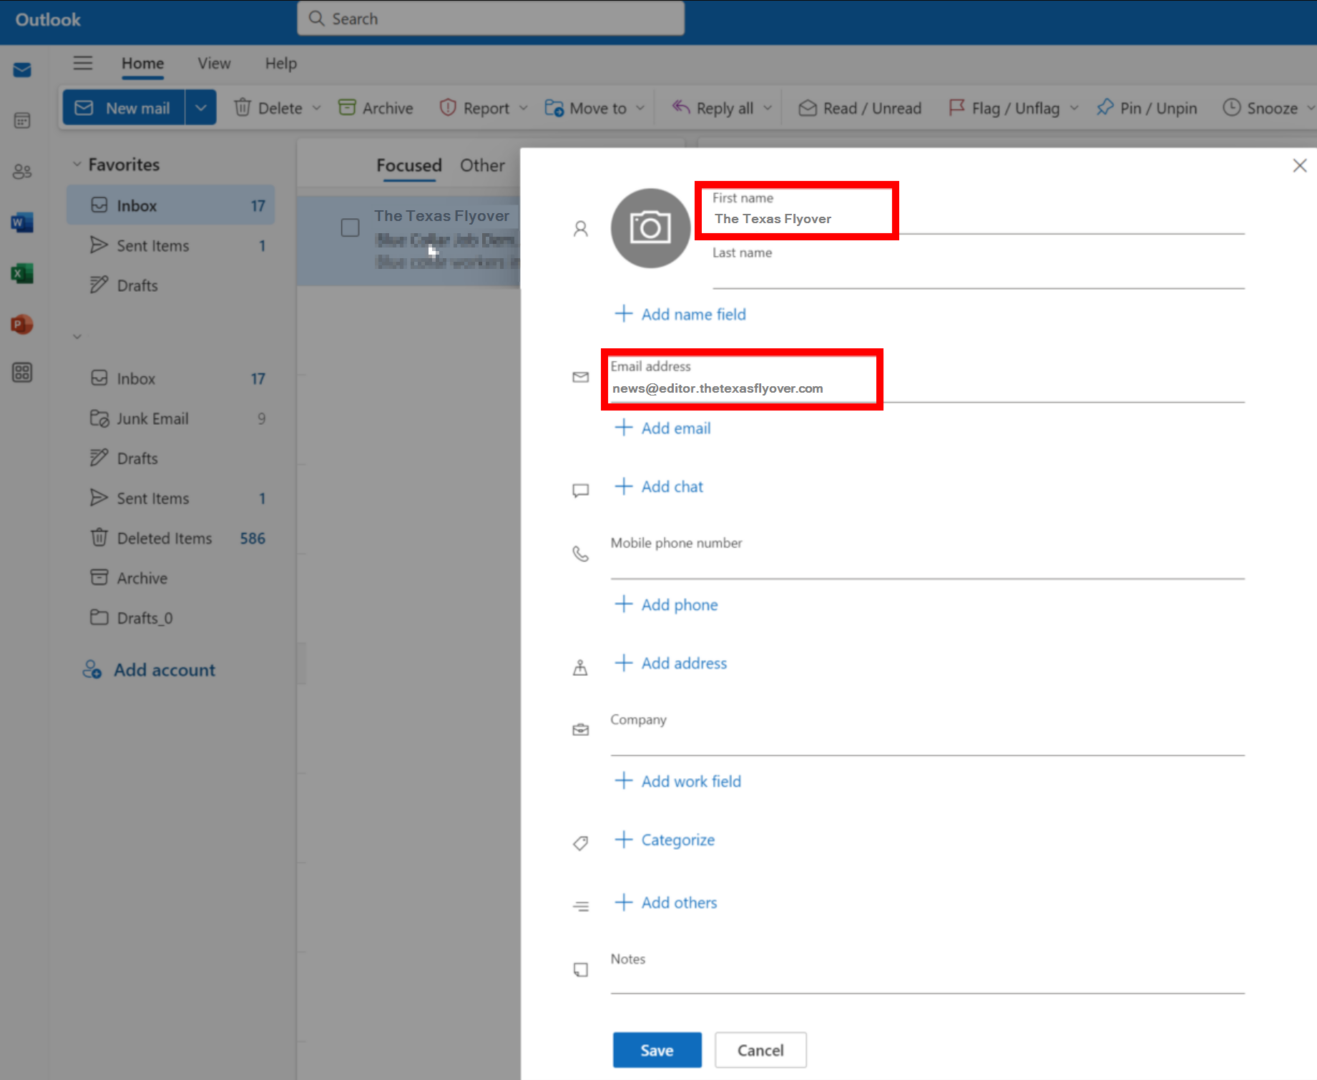Open More apps grid icon

pyautogui.click(x=22, y=373)
